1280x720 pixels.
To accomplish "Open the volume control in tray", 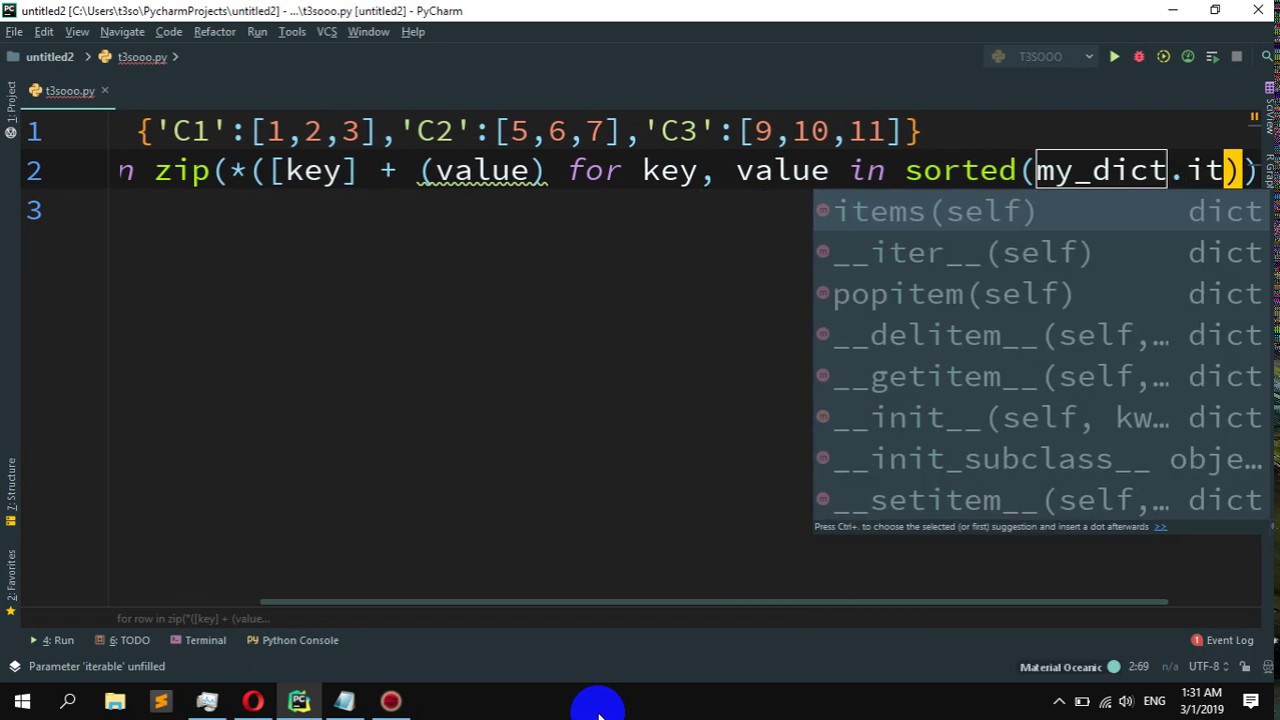I will click(x=1127, y=702).
